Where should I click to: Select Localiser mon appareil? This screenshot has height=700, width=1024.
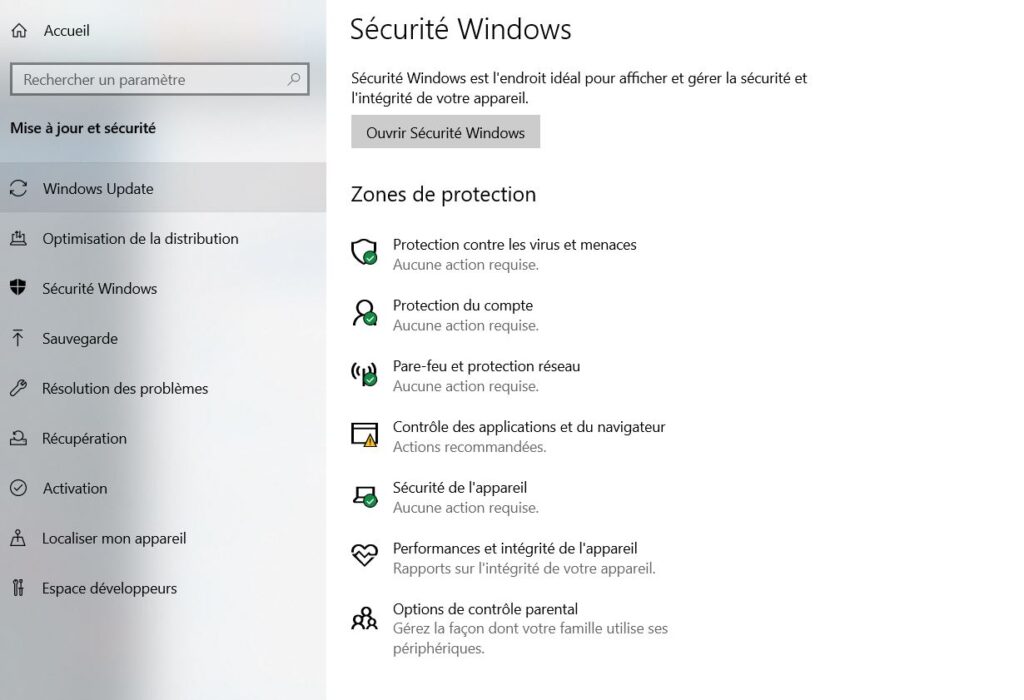pos(113,538)
